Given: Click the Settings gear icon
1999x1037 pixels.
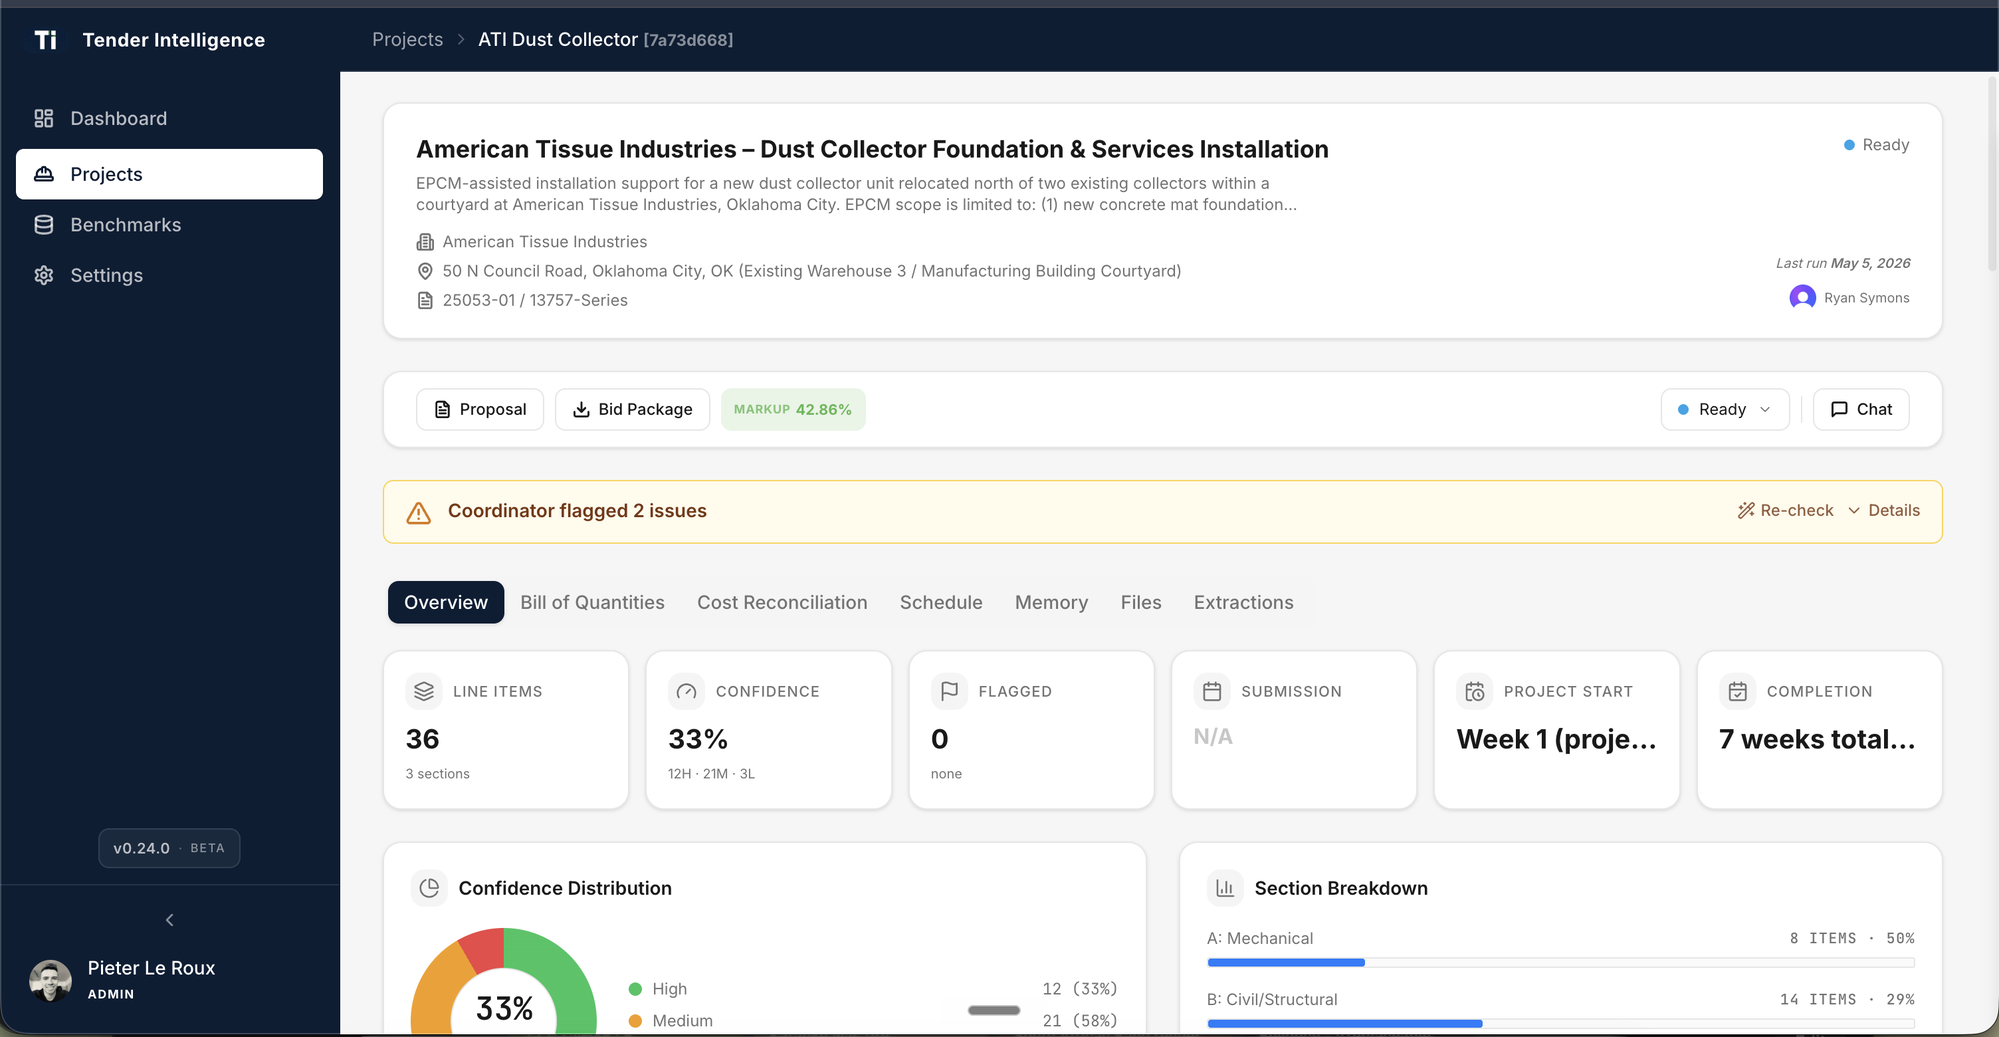Looking at the screenshot, I should [44, 275].
